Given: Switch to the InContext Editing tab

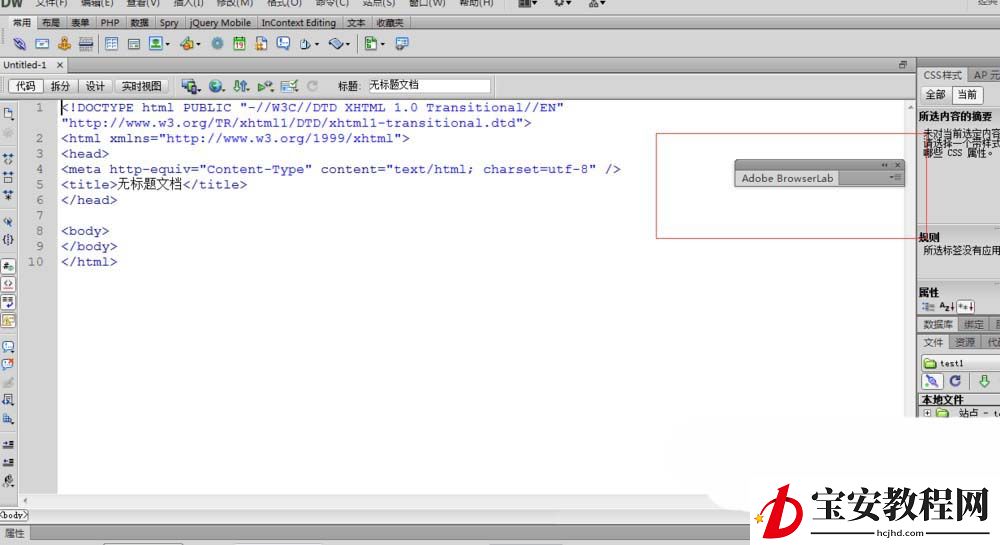Looking at the screenshot, I should tap(298, 23).
